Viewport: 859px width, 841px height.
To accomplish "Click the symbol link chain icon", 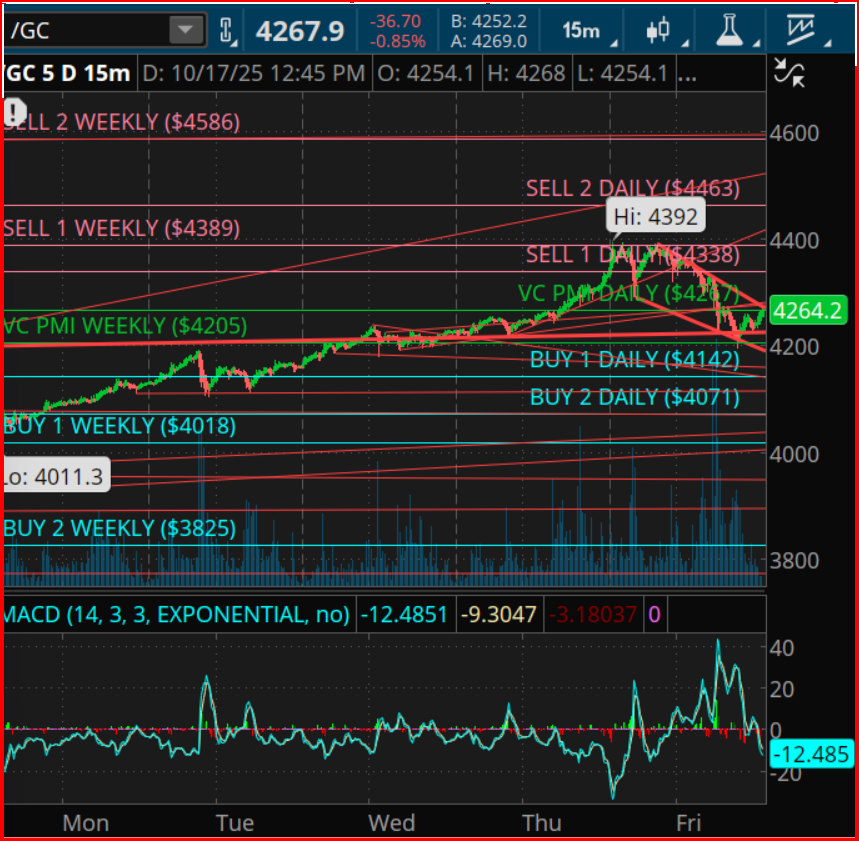I will point(227,31).
